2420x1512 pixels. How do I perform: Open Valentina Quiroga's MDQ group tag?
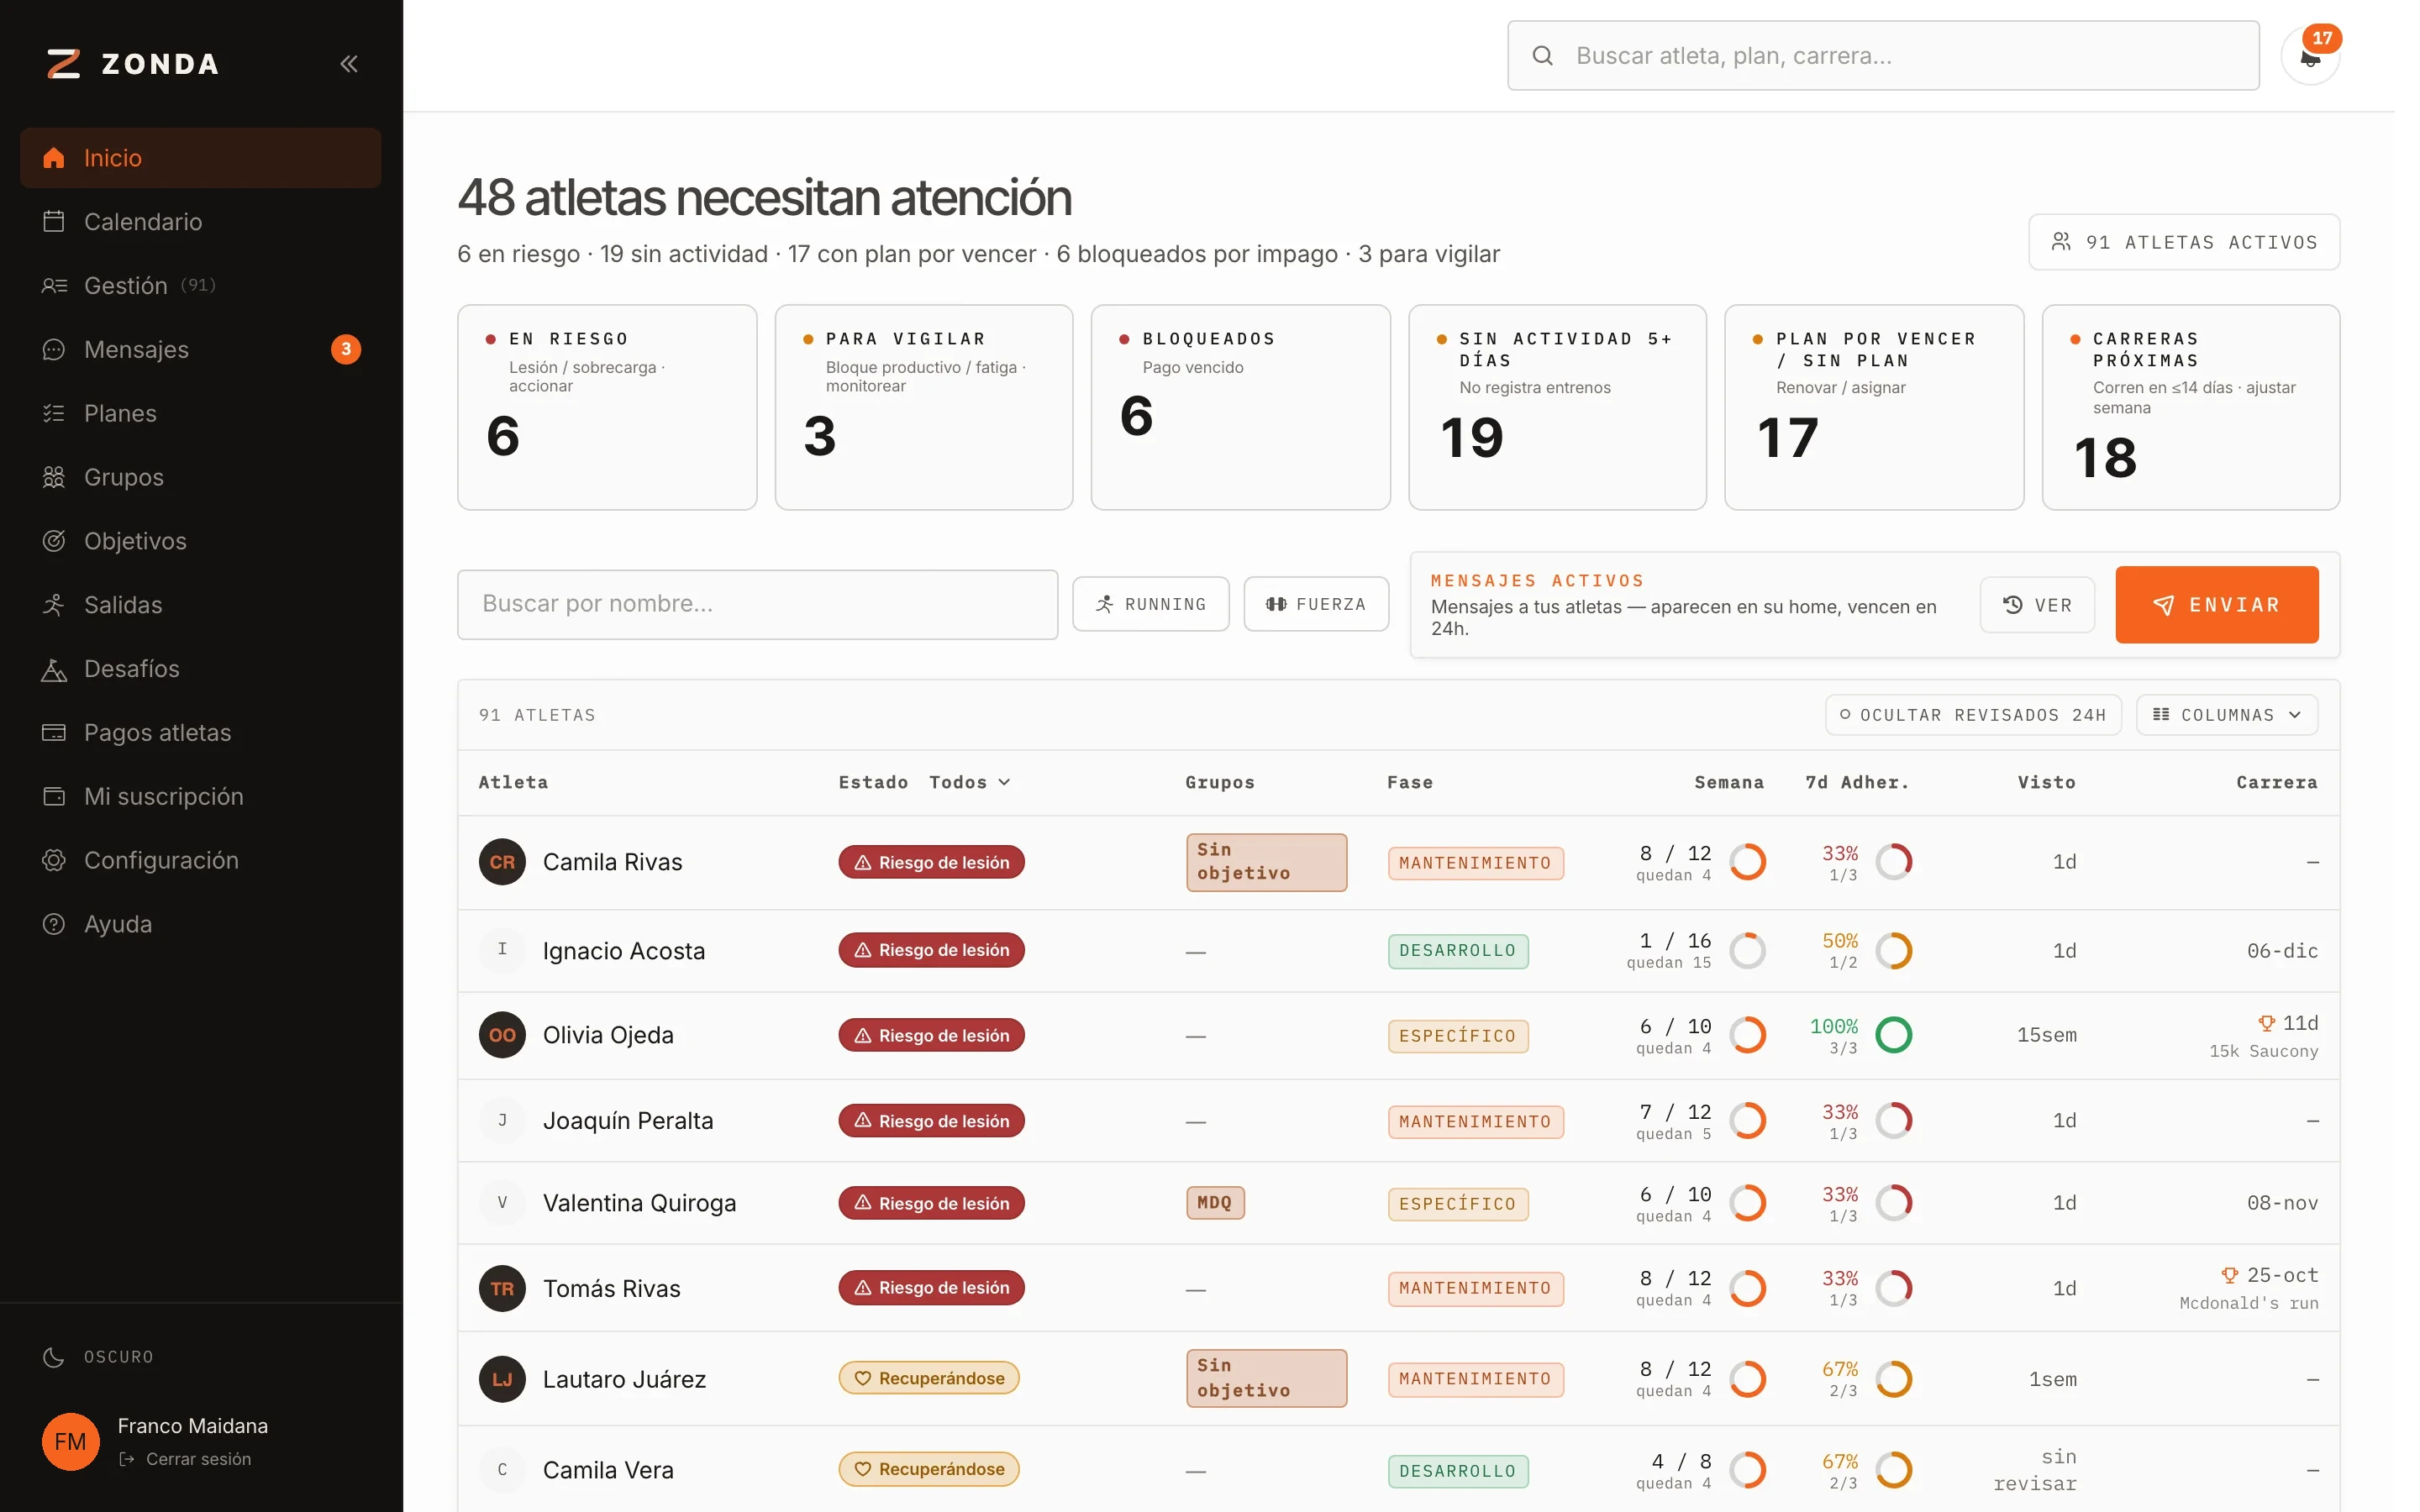[x=1215, y=1203]
